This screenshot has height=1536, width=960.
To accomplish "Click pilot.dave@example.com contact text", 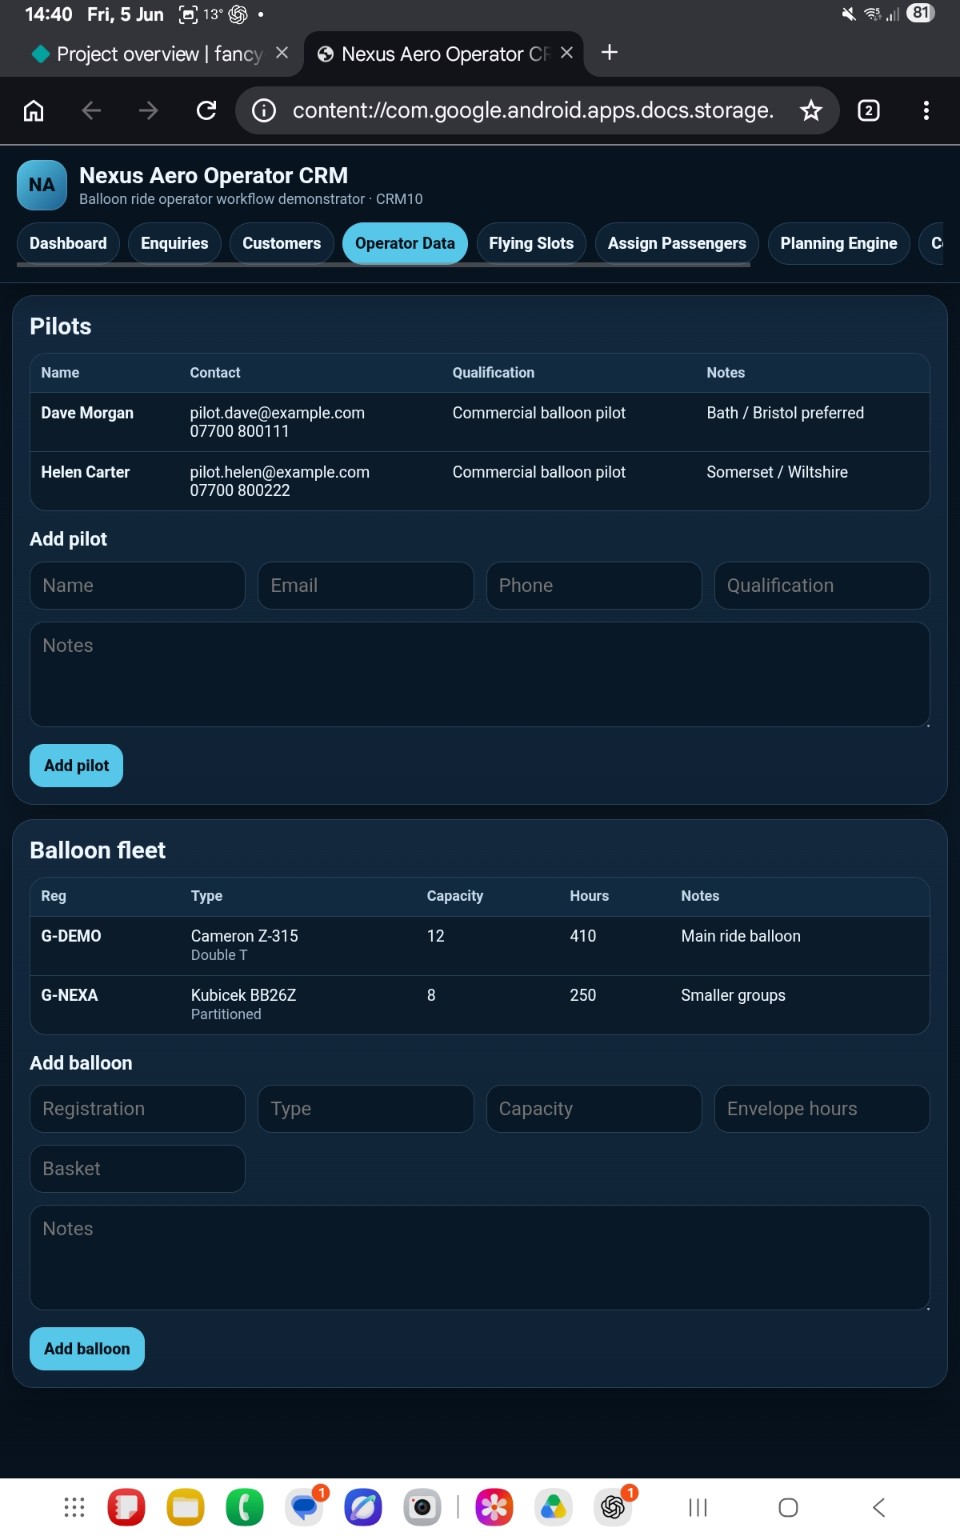I will (277, 413).
